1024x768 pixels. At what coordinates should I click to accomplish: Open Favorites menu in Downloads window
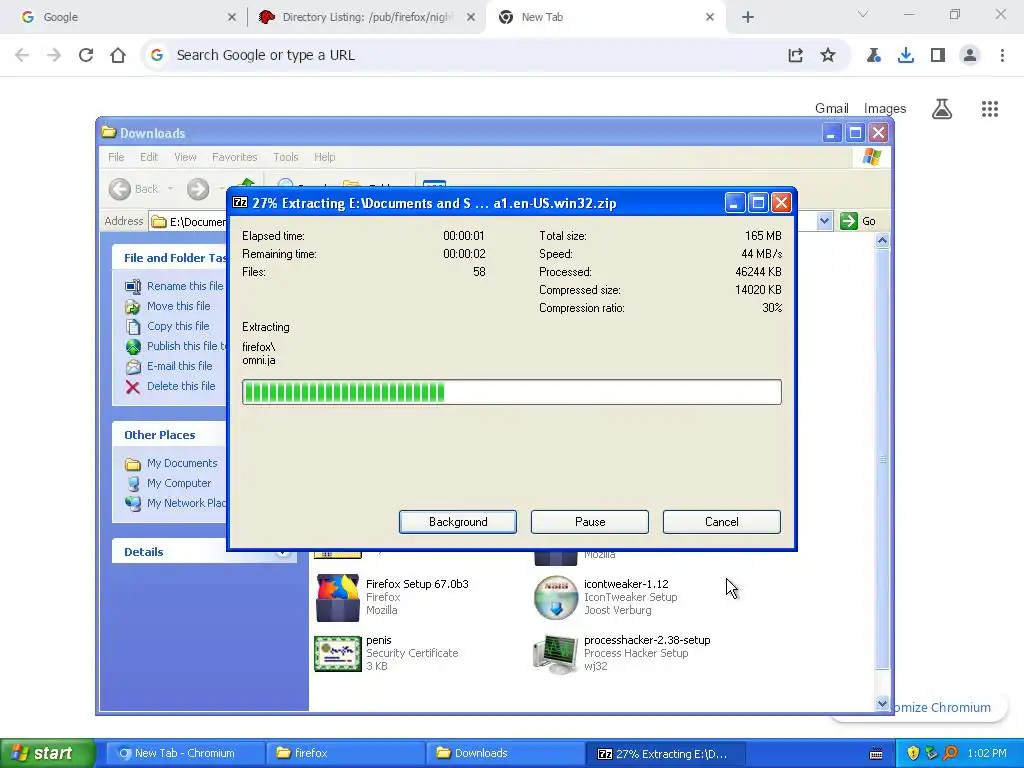pos(234,157)
